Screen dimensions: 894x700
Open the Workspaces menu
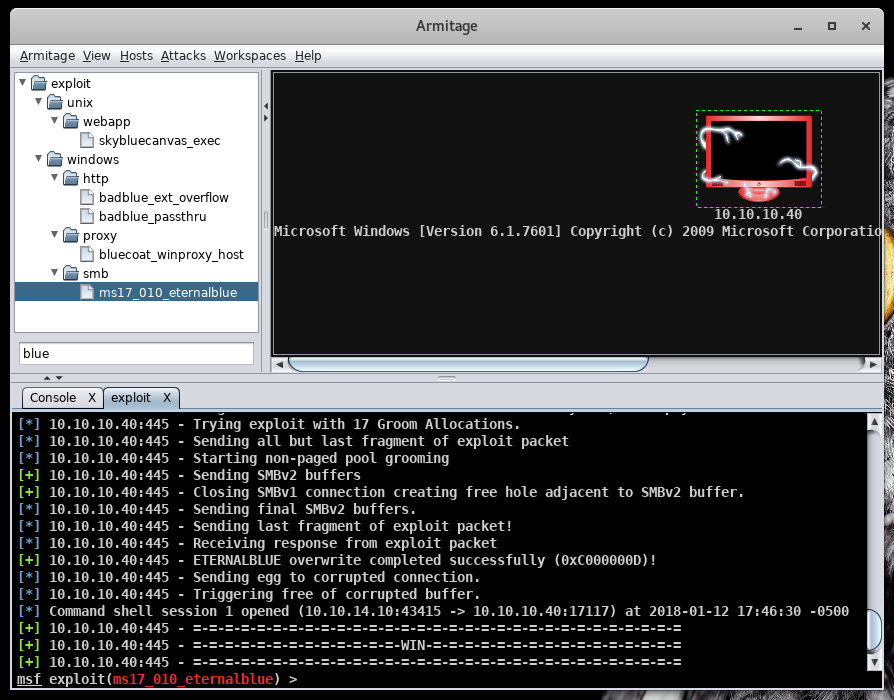click(x=250, y=56)
